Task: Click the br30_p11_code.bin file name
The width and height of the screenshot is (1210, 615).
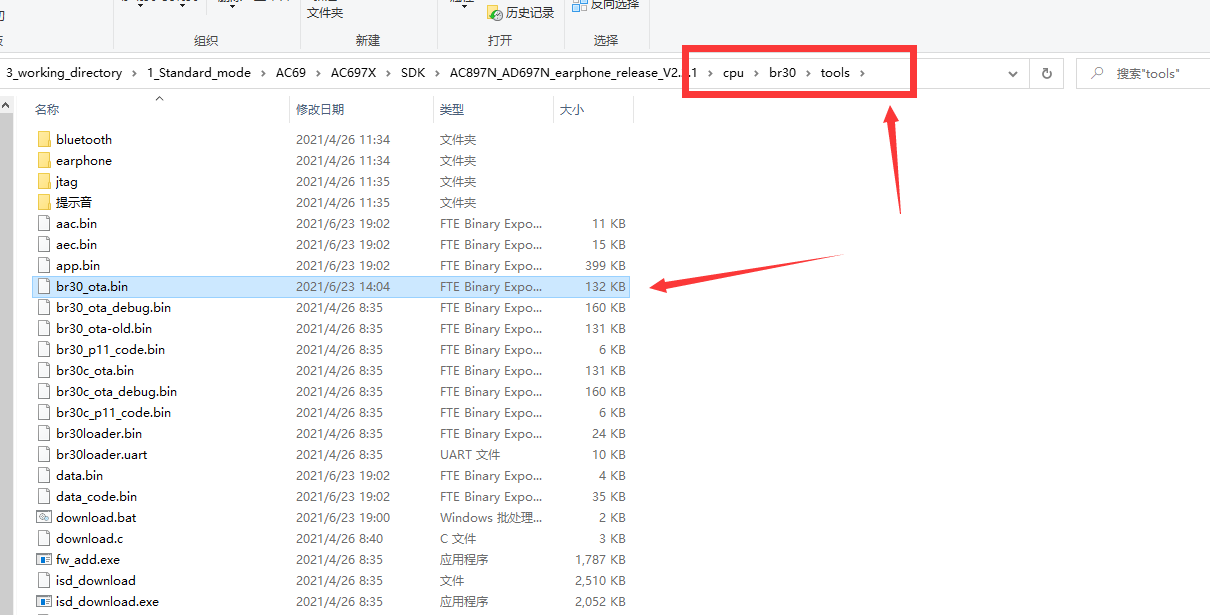Action: tap(110, 350)
